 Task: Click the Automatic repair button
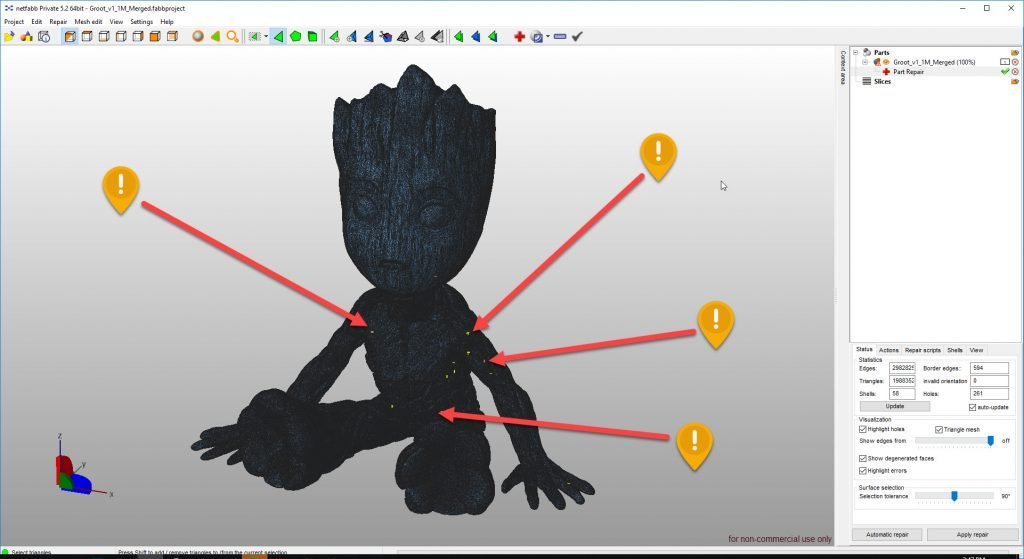[x=886, y=534]
